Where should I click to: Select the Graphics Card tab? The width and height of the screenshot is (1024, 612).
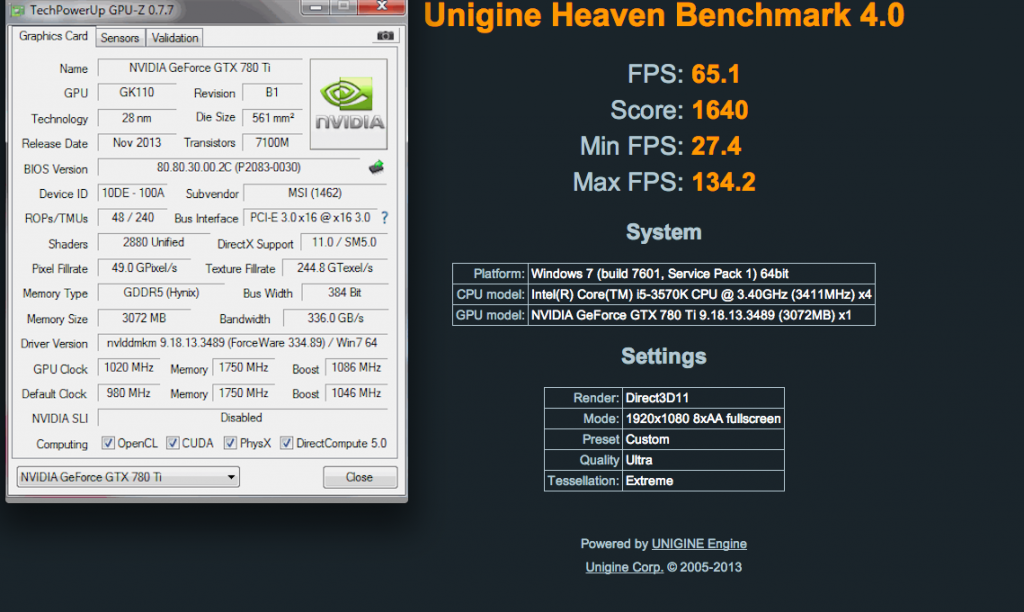pos(54,36)
